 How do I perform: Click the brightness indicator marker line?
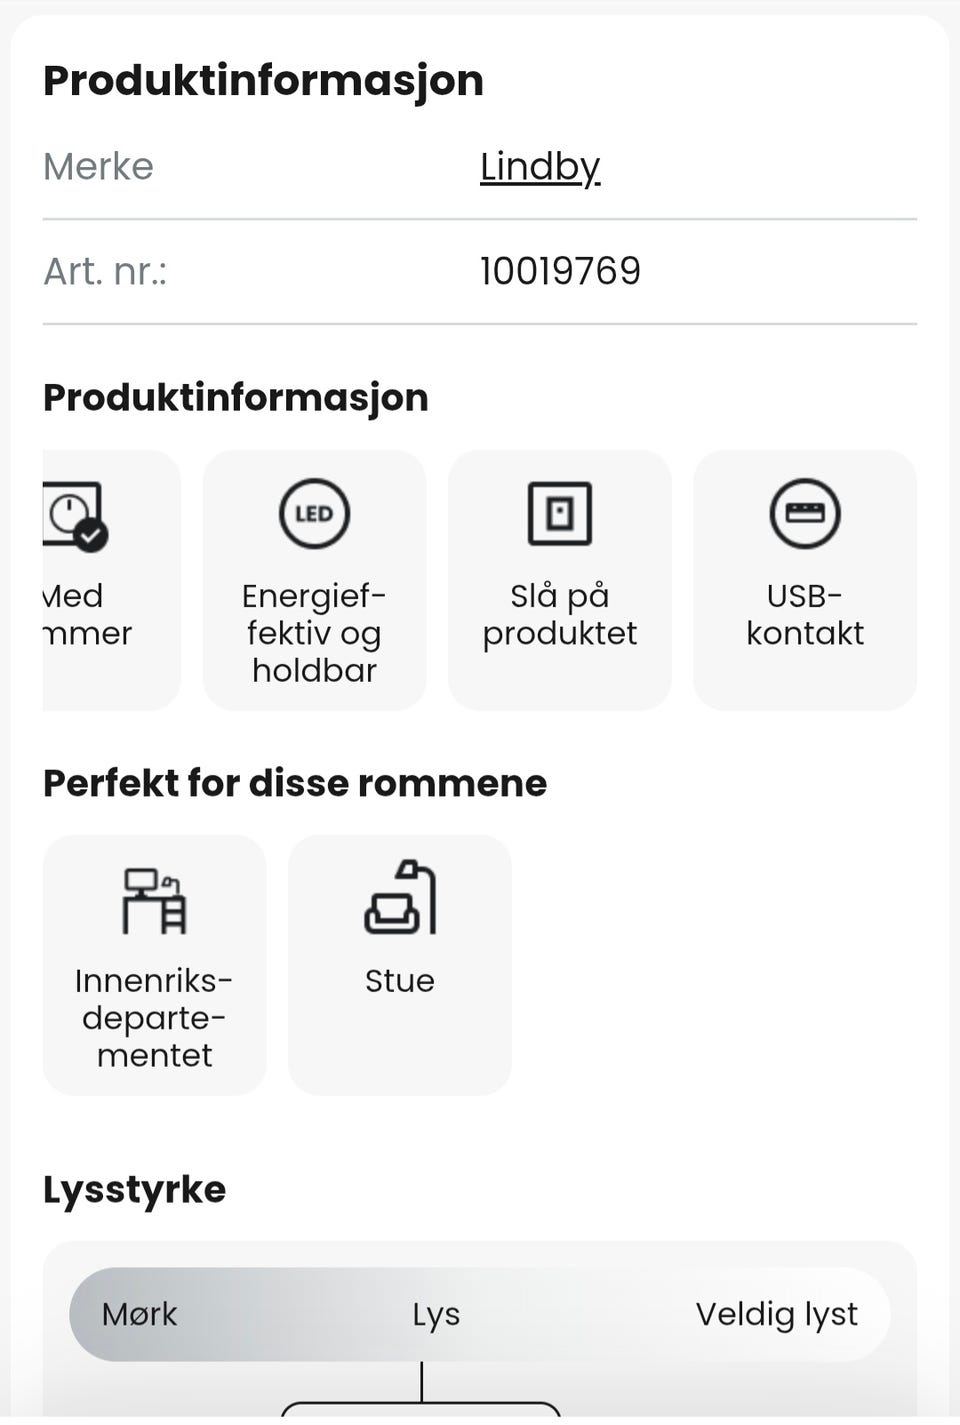(422, 1382)
